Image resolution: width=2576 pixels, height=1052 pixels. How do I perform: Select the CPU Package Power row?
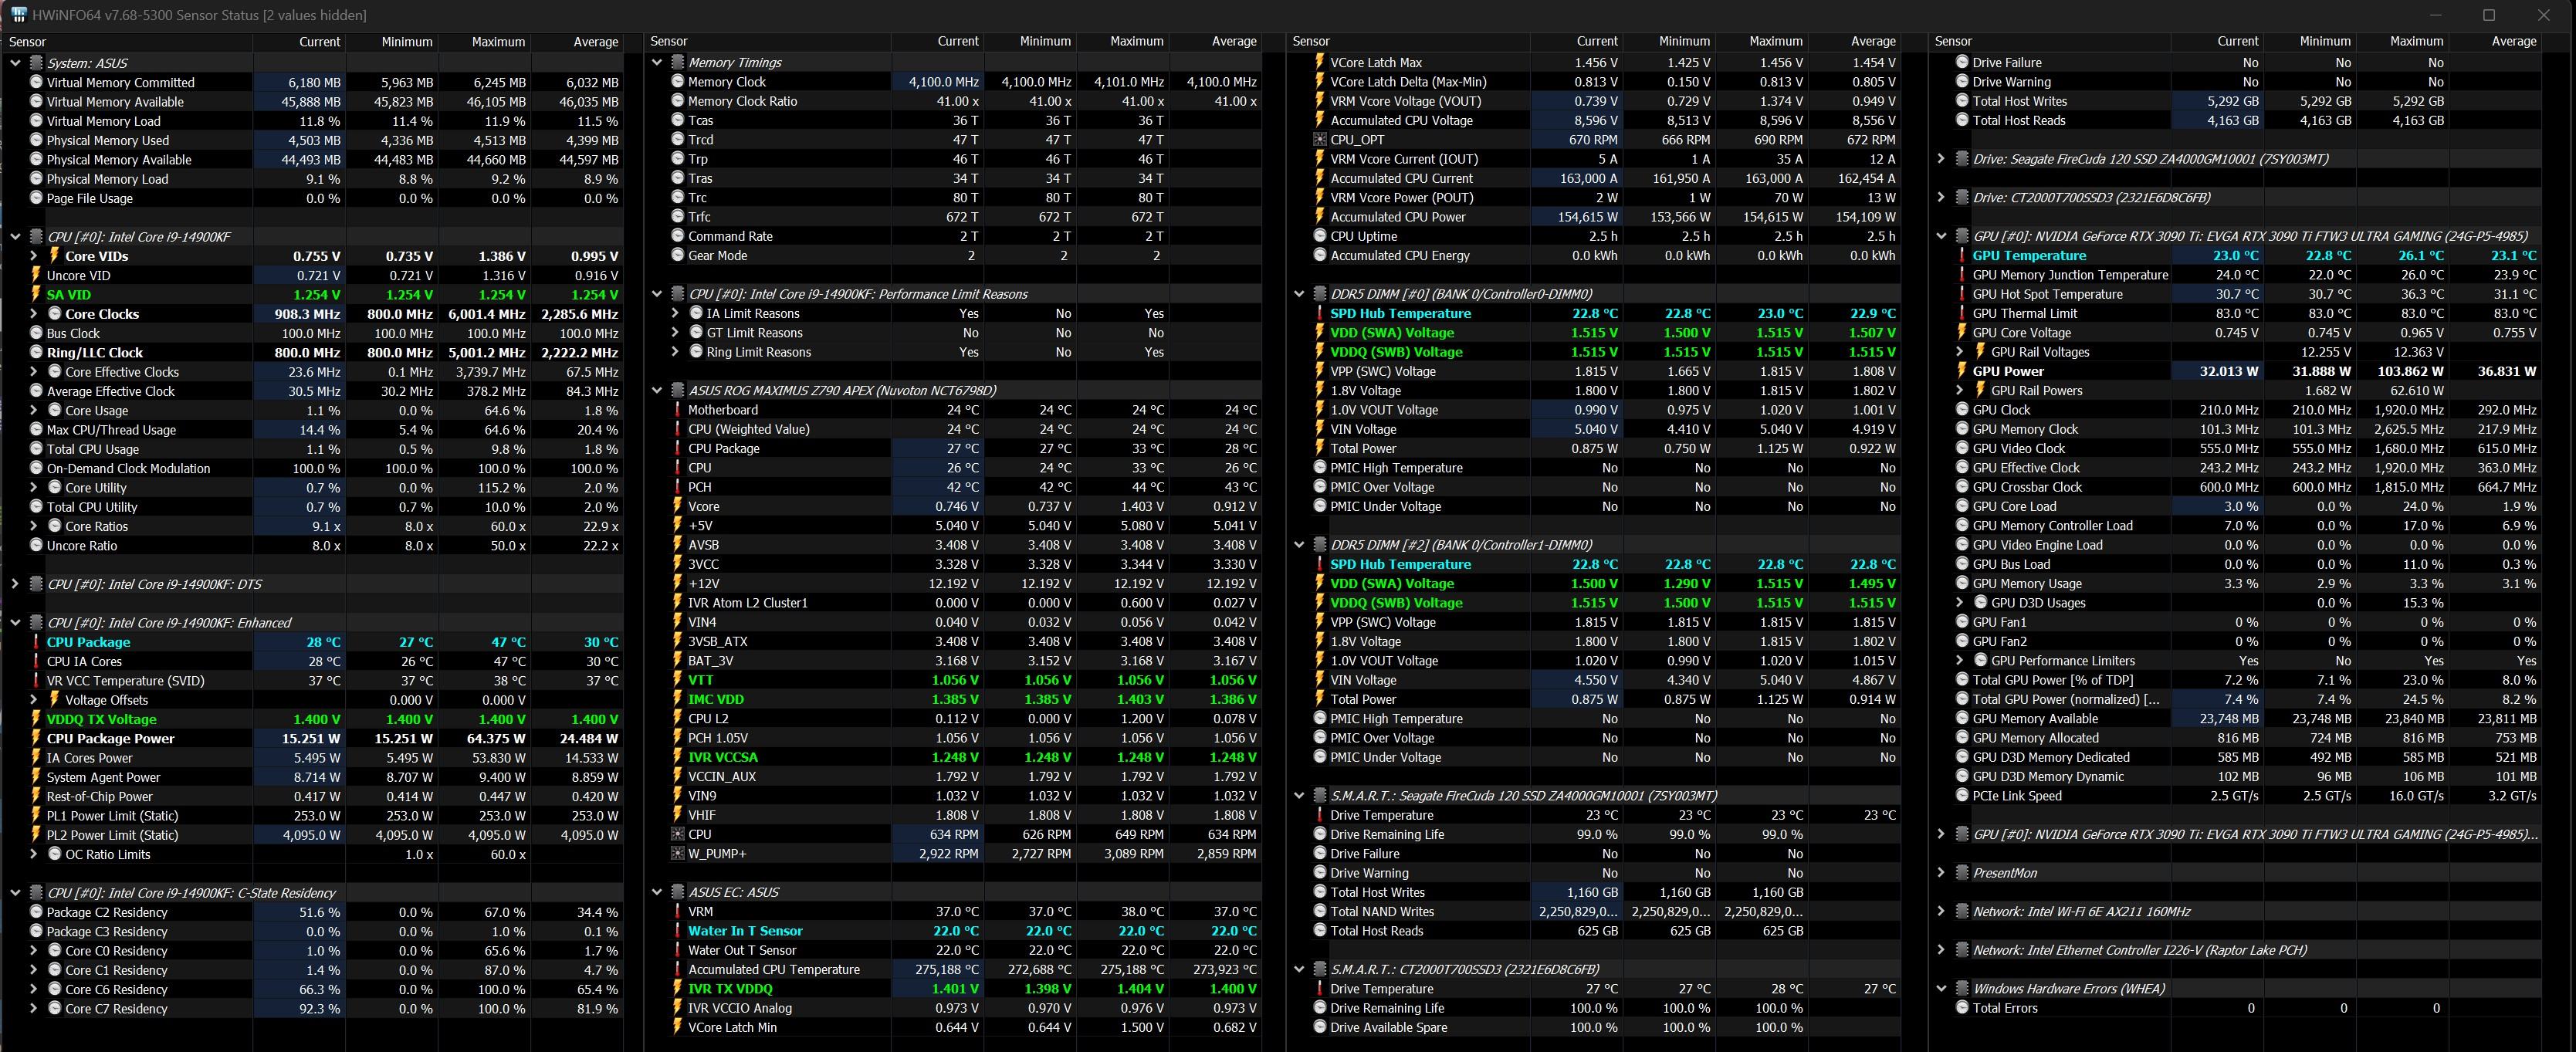click(110, 739)
